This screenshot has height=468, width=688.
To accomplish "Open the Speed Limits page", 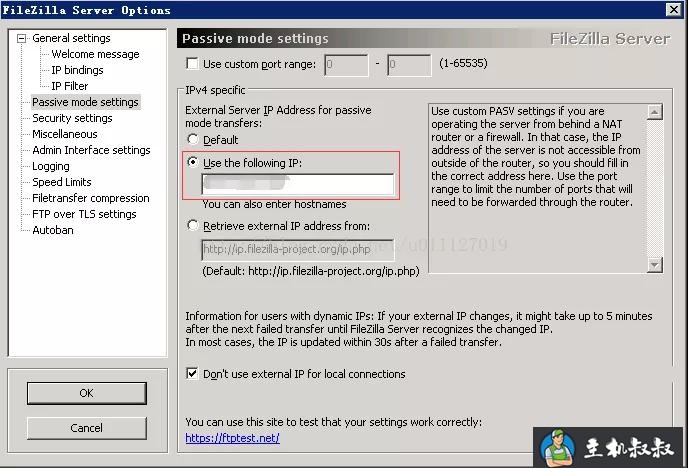I will coord(62,182).
